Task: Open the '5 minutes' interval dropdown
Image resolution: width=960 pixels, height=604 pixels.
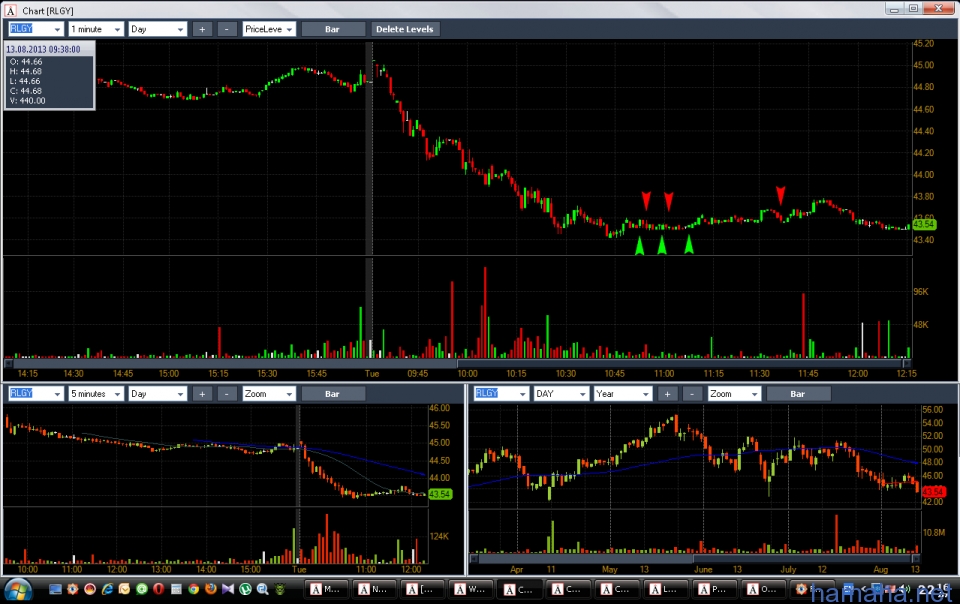Action: [x=117, y=394]
